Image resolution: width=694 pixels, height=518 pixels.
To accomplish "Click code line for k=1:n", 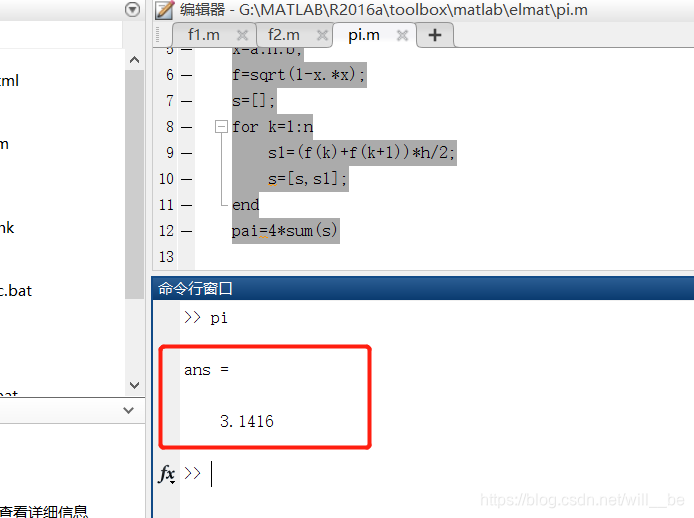I will (x=272, y=127).
